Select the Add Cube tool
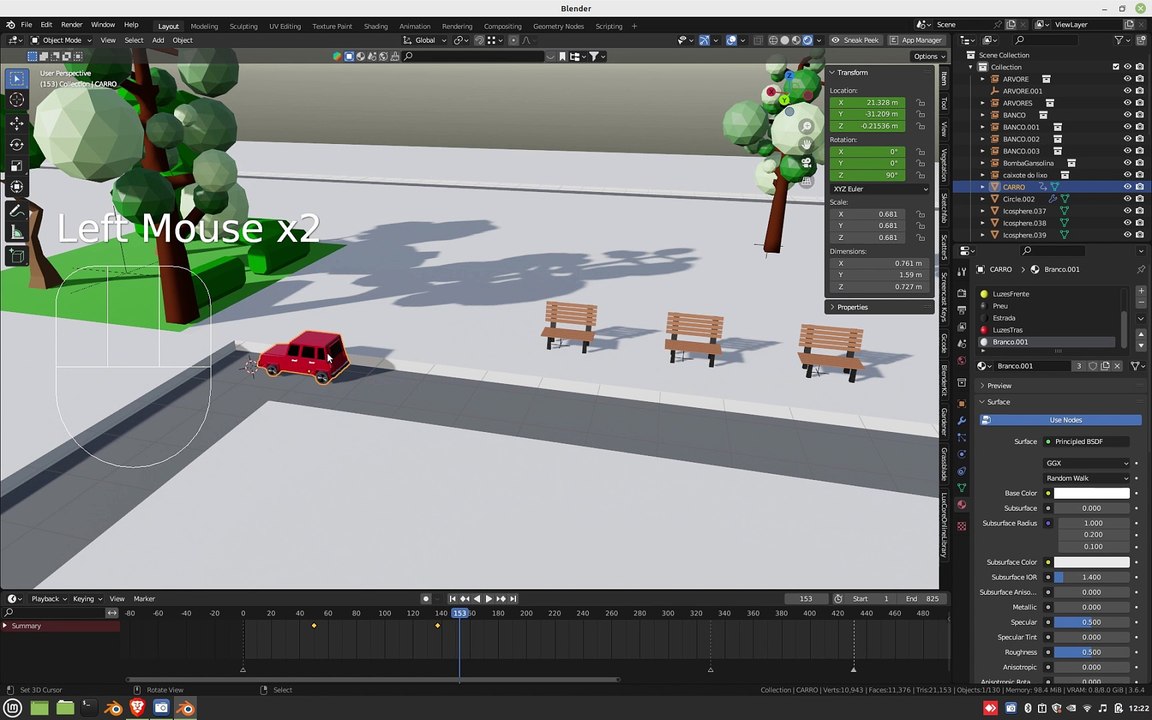This screenshot has height=720, width=1152. click(16, 256)
